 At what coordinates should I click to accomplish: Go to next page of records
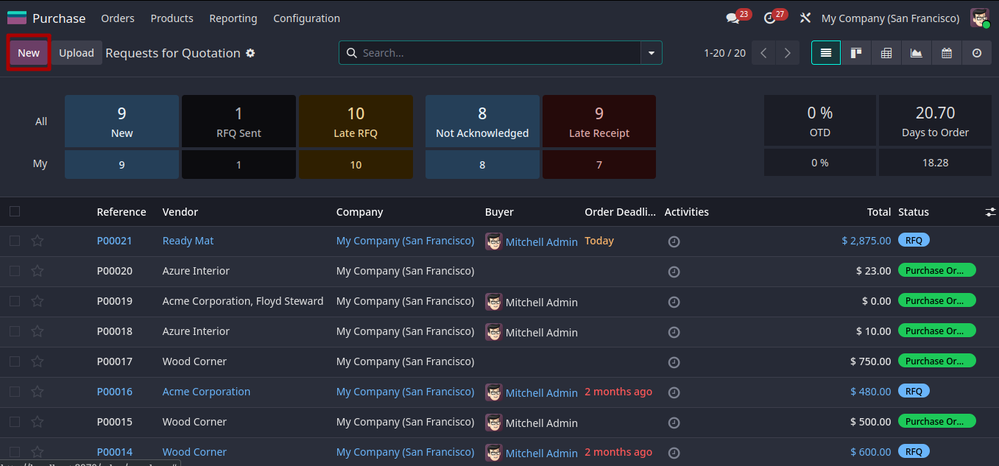[787, 53]
